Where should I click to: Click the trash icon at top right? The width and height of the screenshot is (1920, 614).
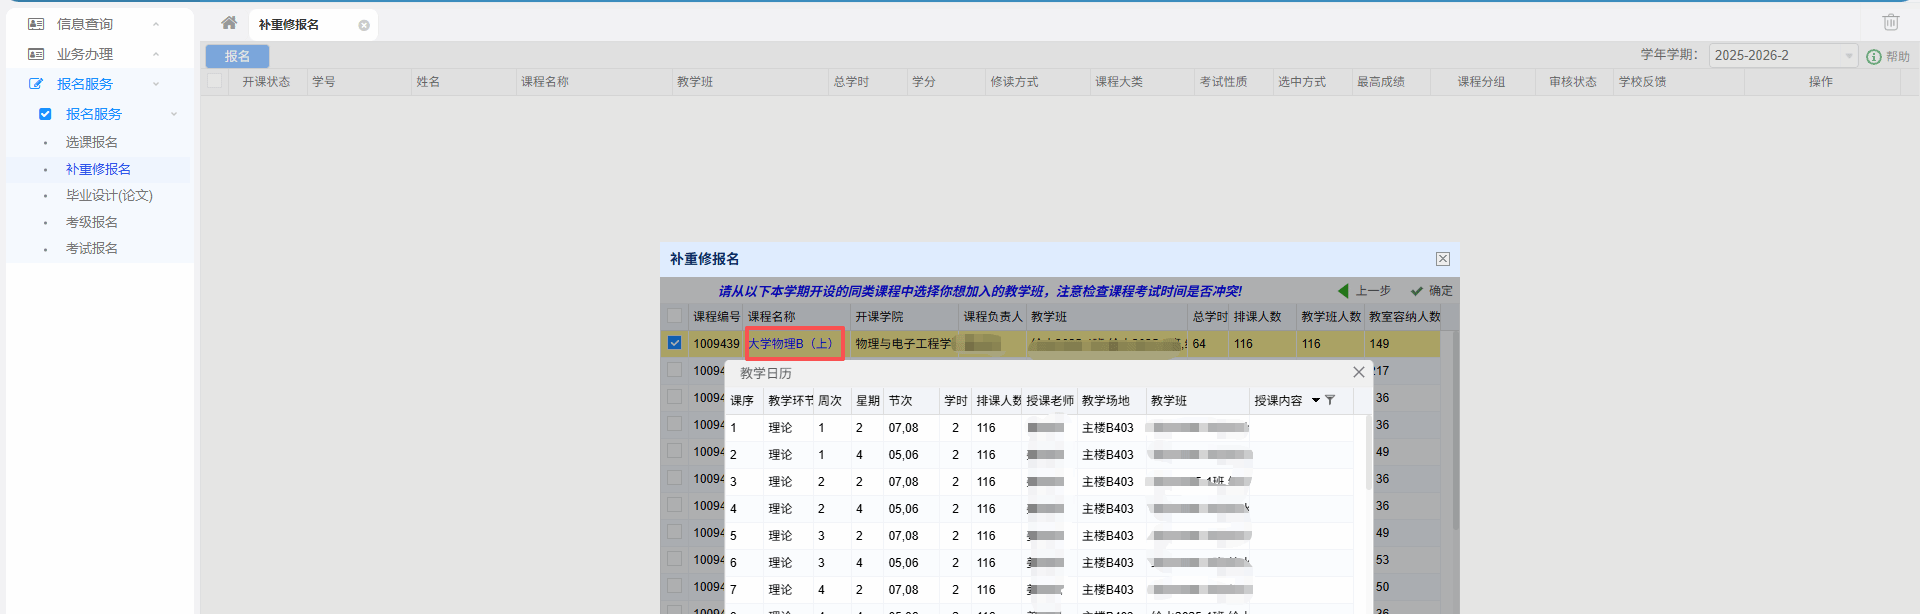click(1890, 22)
